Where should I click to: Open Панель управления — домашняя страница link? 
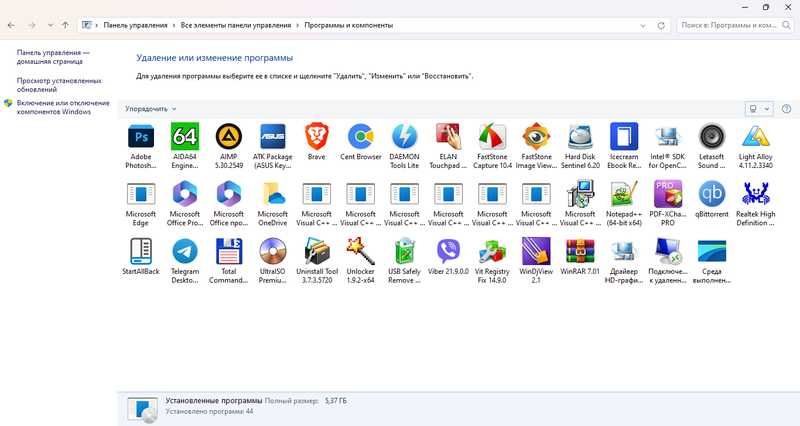coord(53,57)
